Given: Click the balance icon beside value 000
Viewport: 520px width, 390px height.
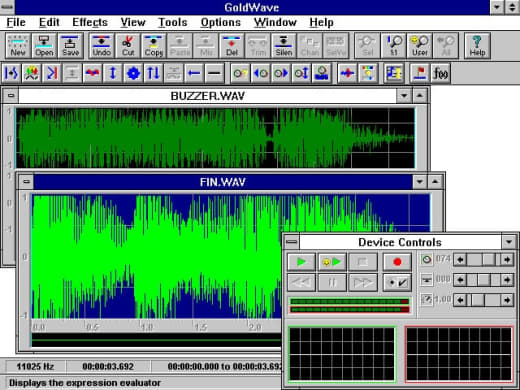Looking at the screenshot, I should tap(426, 279).
